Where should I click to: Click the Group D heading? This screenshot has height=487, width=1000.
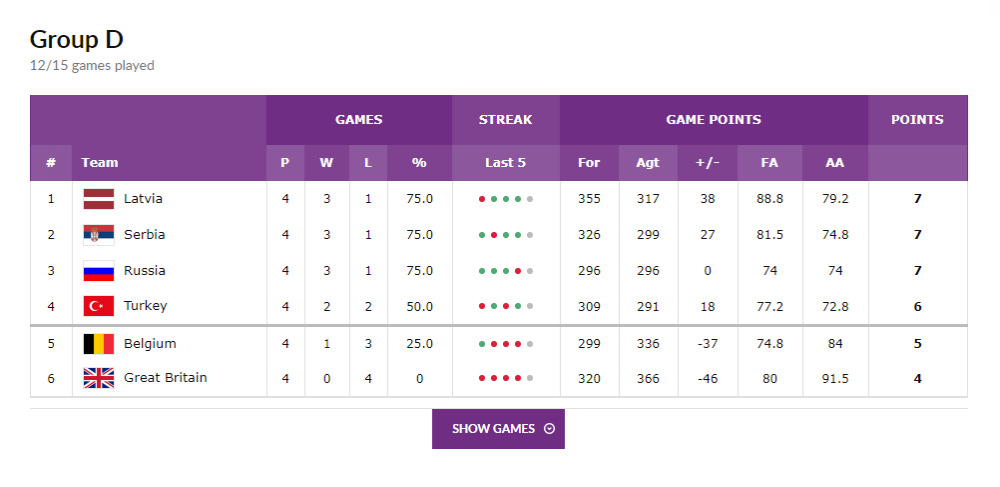click(x=77, y=39)
